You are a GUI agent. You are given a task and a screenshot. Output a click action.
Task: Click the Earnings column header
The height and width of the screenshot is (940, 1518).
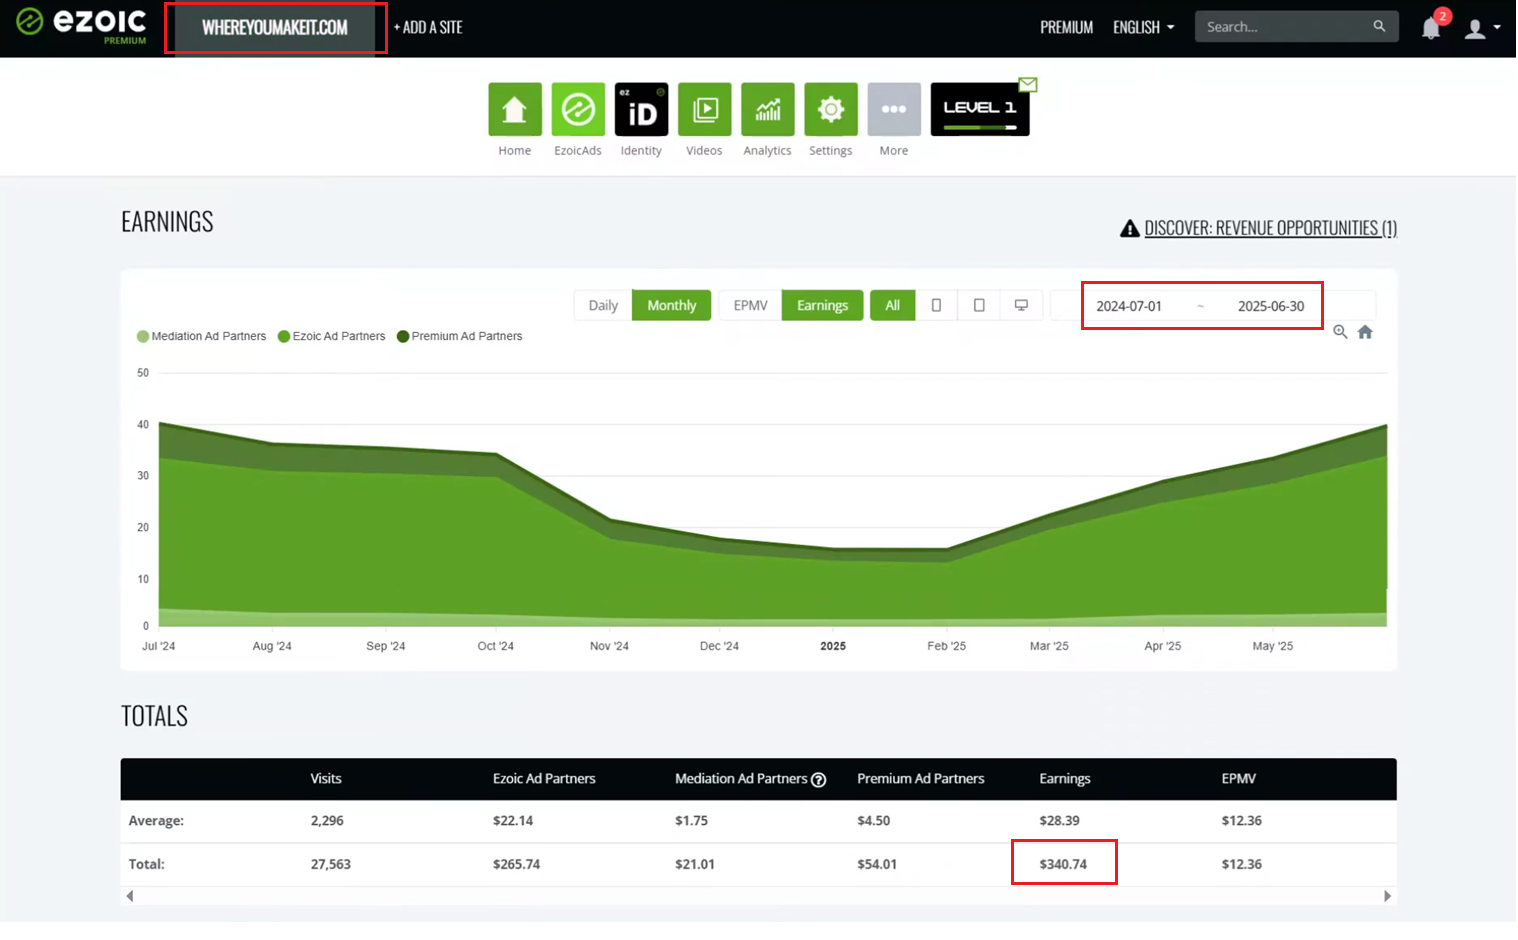coord(1065,779)
